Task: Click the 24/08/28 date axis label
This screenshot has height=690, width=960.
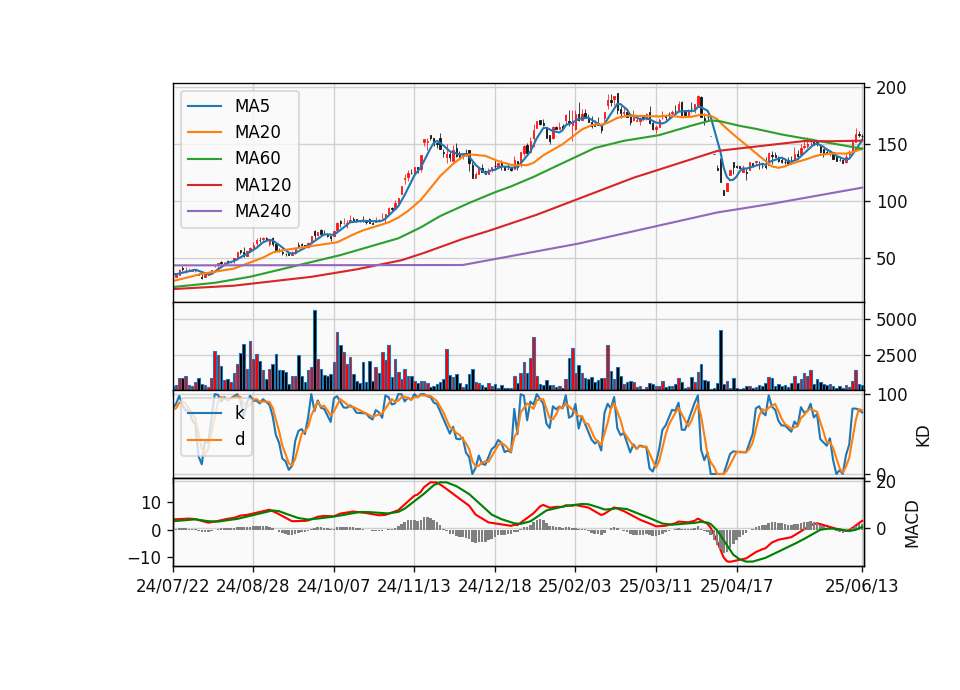Action: point(253,586)
